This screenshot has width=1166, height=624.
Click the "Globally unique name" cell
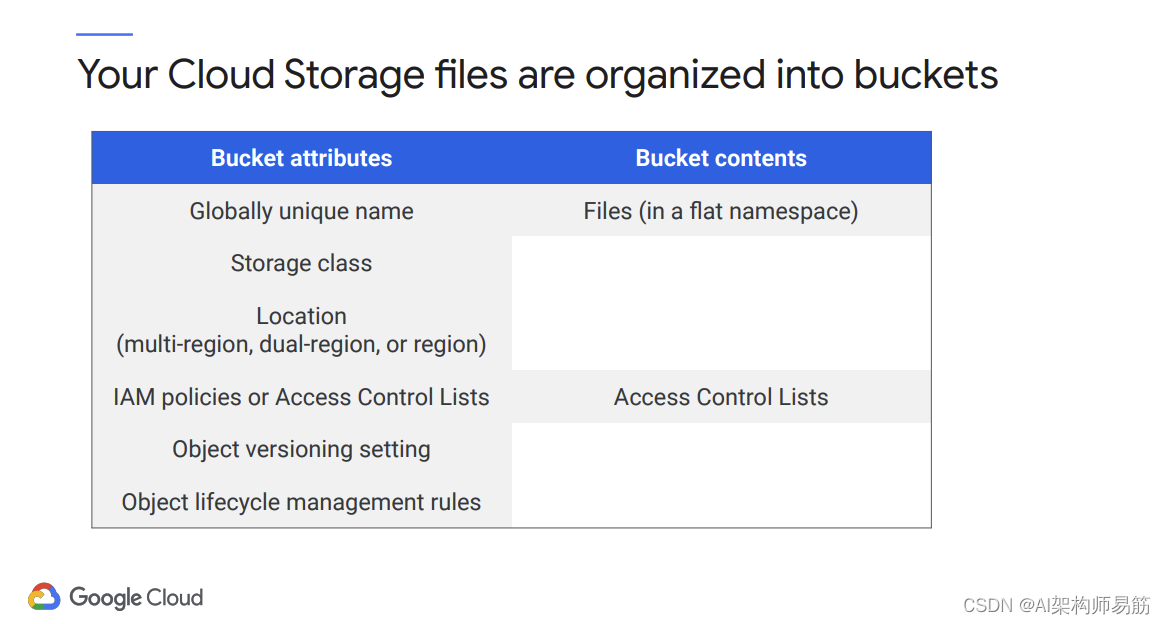[301, 211]
